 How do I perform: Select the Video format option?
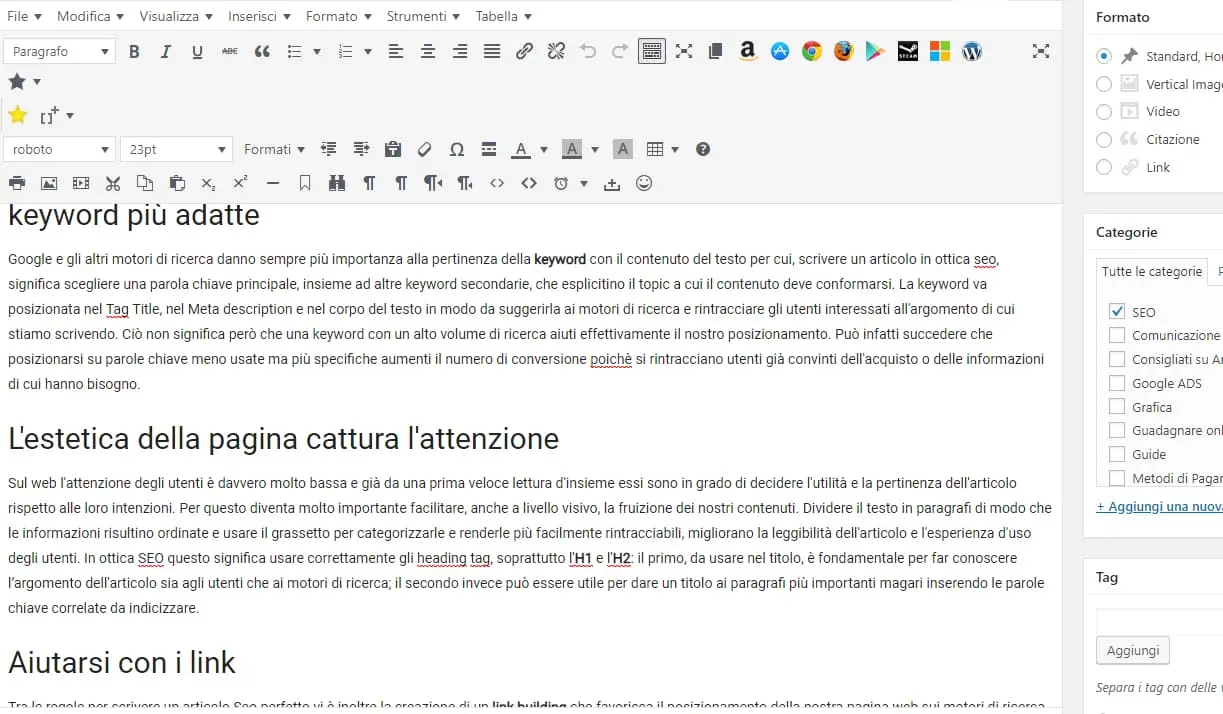[1104, 111]
